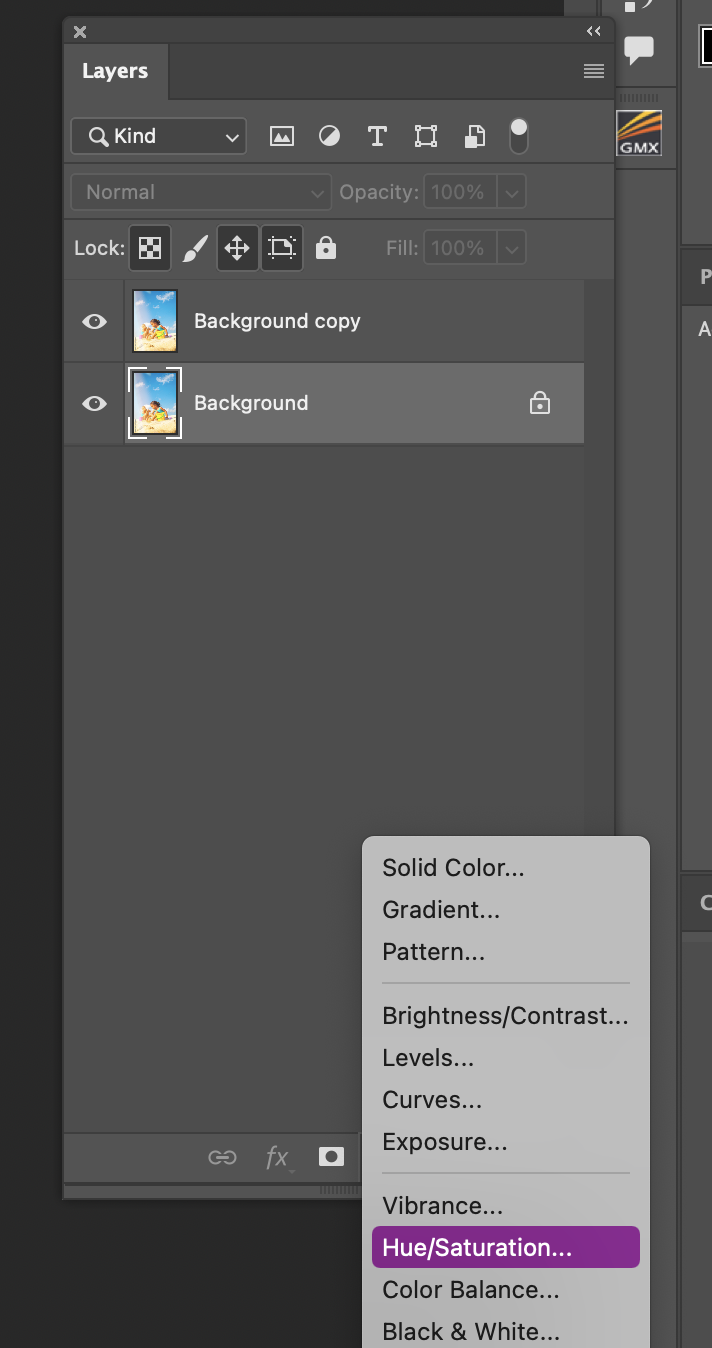Hide the Background copy layer
712x1348 pixels.
pos(94,321)
